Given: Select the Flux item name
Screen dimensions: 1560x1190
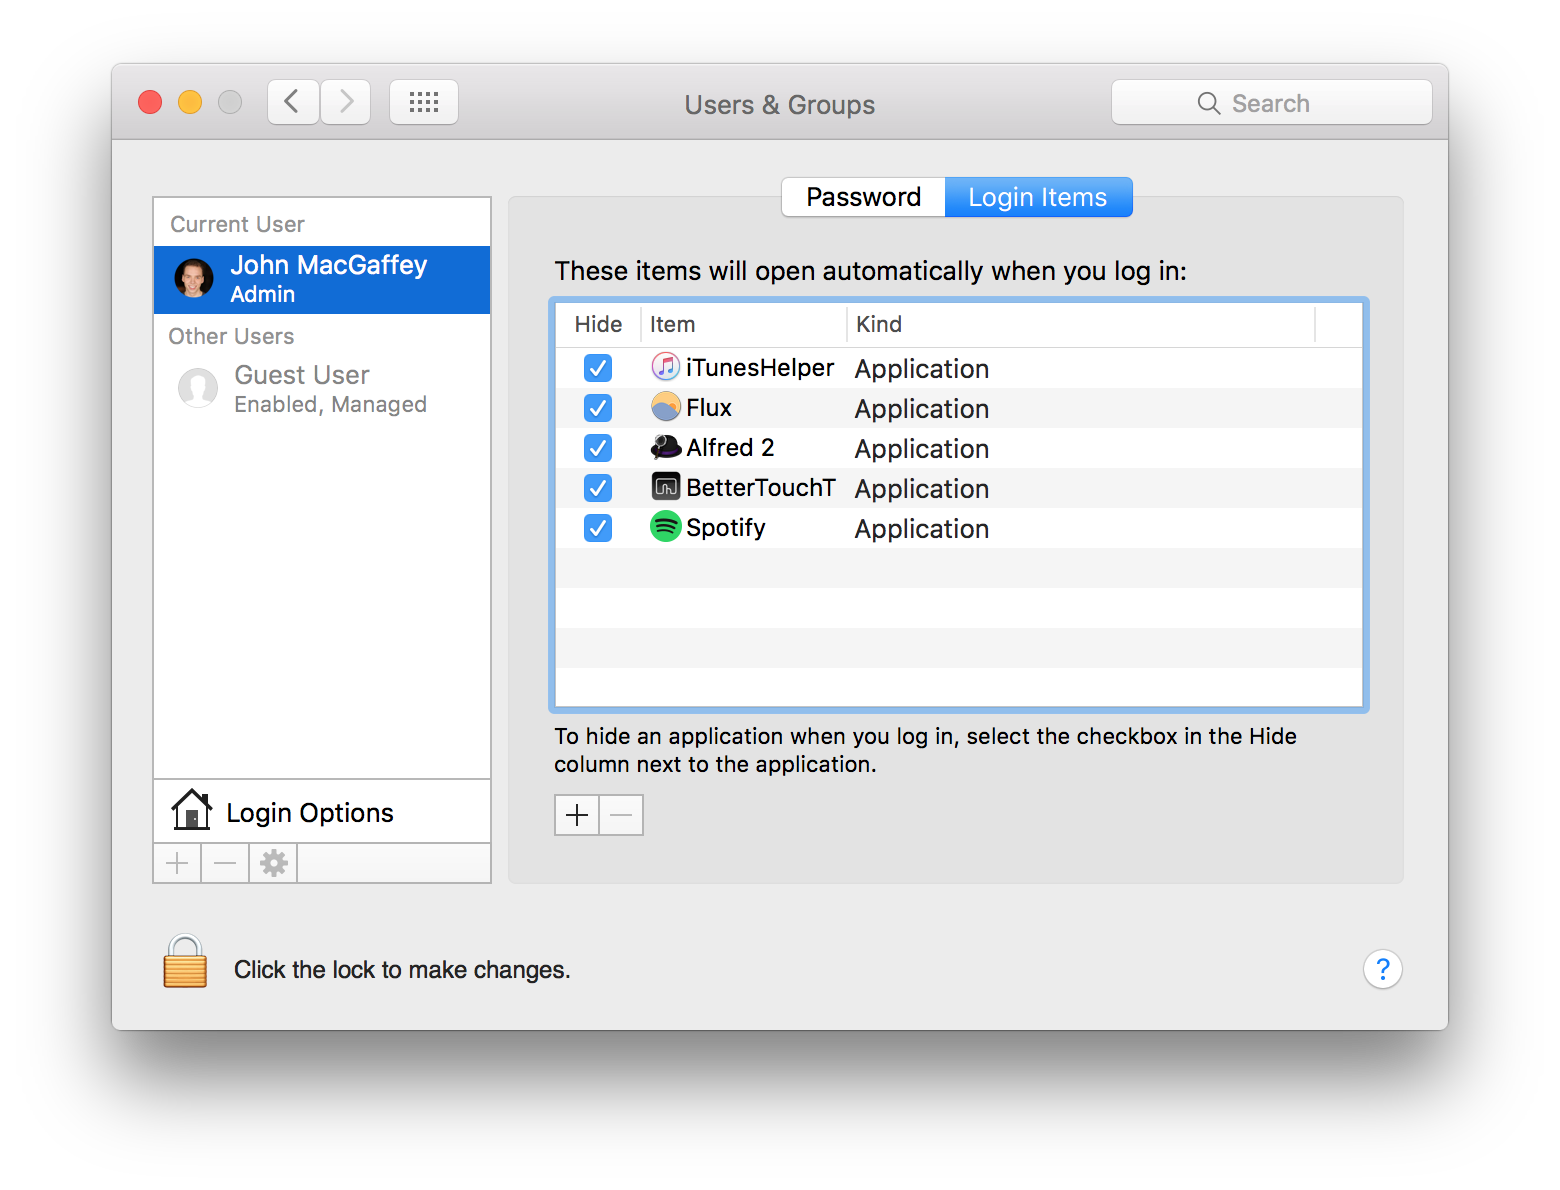Looking at the screenshot, I should 709,407.
